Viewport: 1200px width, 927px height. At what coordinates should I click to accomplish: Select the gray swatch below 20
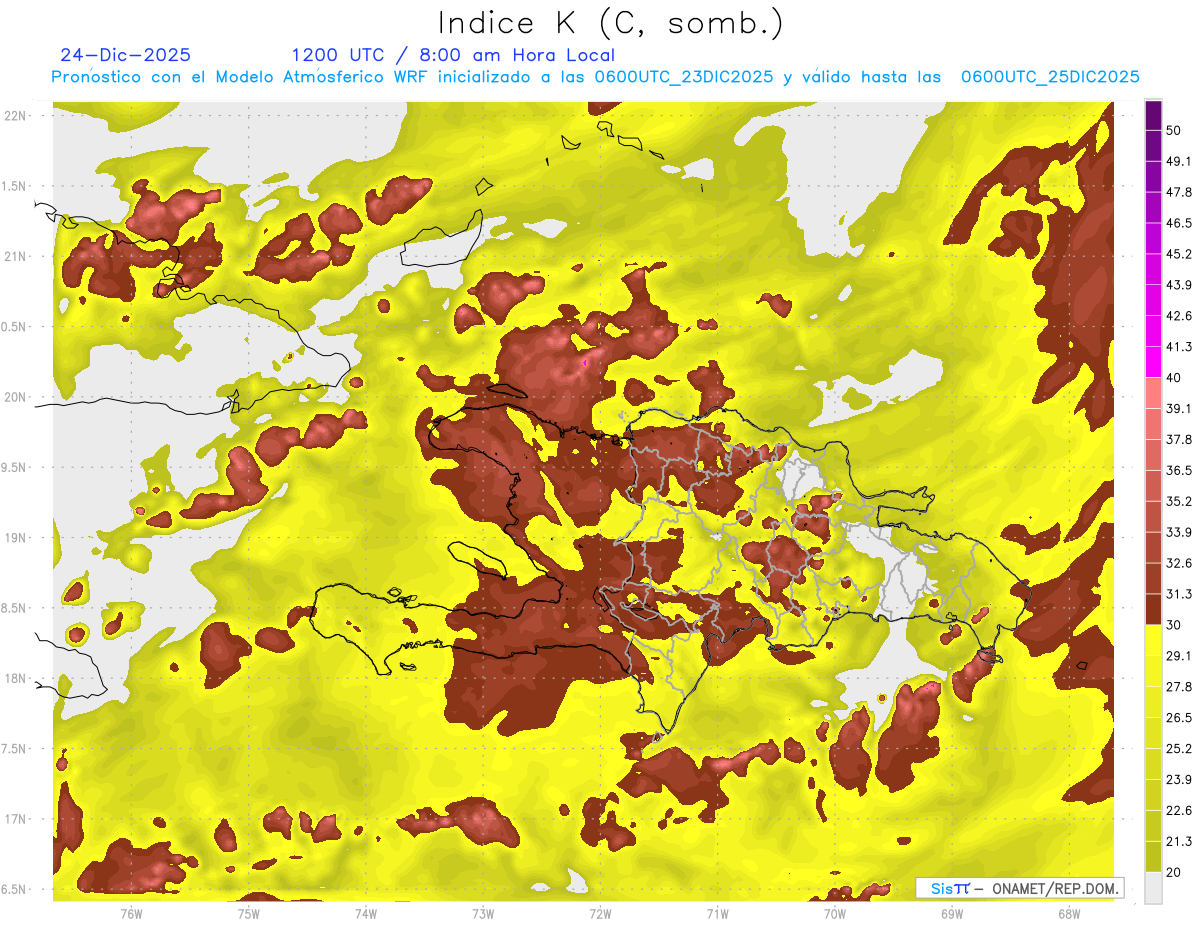coord(1153,887)
